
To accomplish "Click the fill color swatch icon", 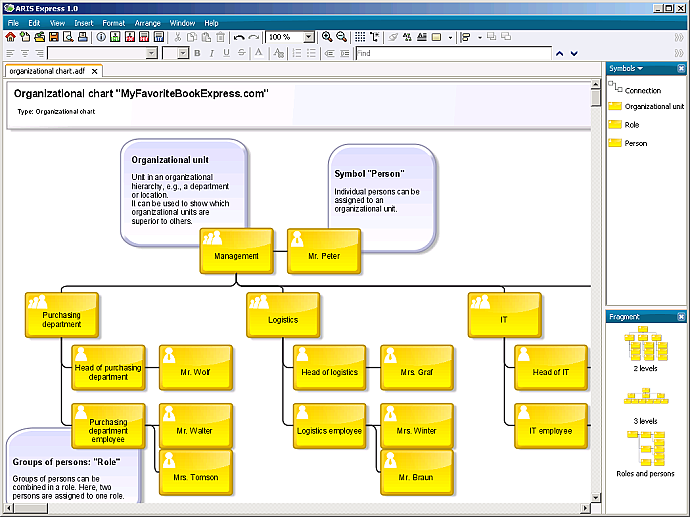I will tap(437, 37).
